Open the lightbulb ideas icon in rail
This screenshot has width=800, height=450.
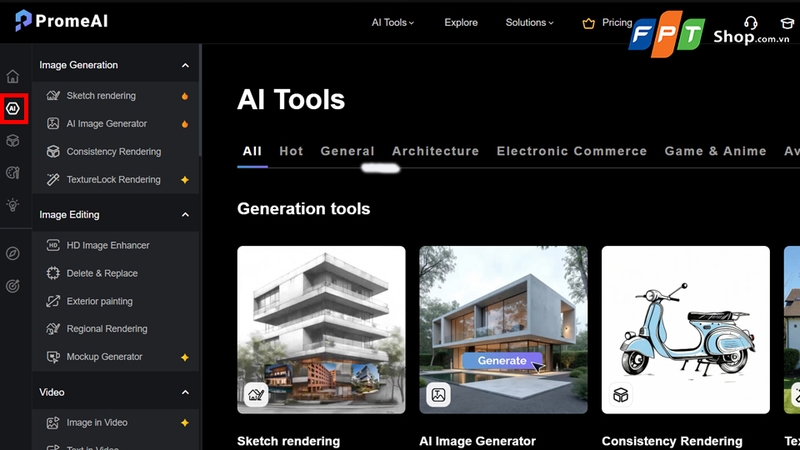click(x=13, y=205)
